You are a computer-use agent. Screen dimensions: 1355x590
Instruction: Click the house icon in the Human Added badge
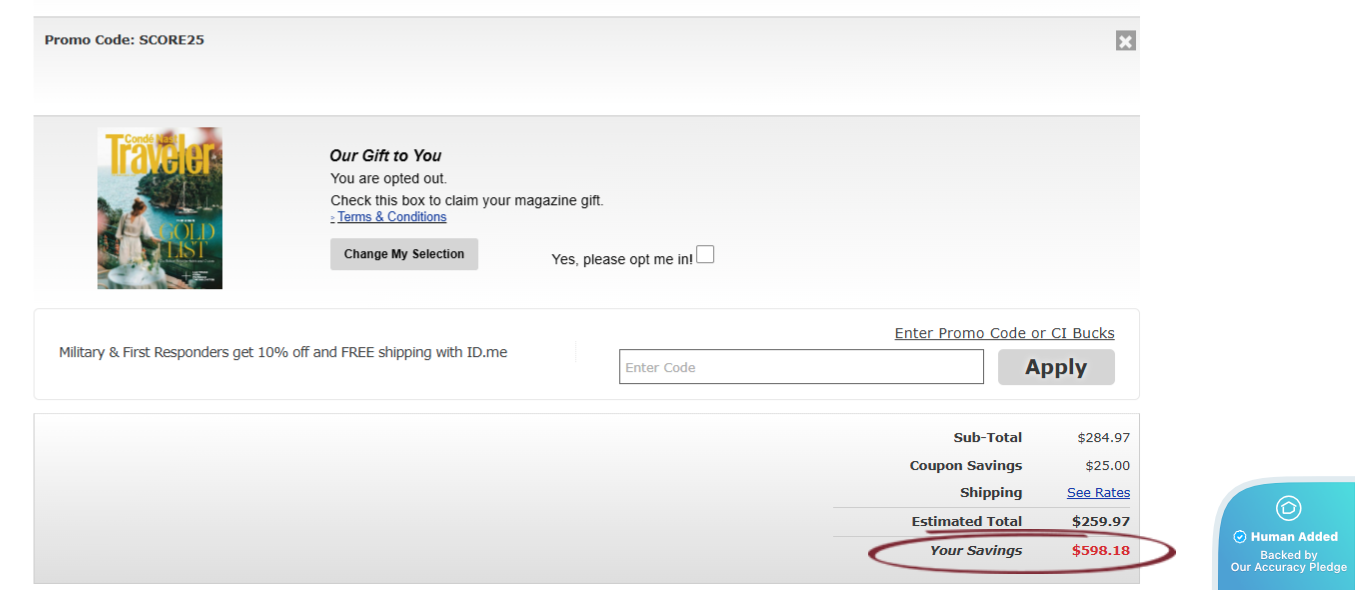click(1288, 508)
